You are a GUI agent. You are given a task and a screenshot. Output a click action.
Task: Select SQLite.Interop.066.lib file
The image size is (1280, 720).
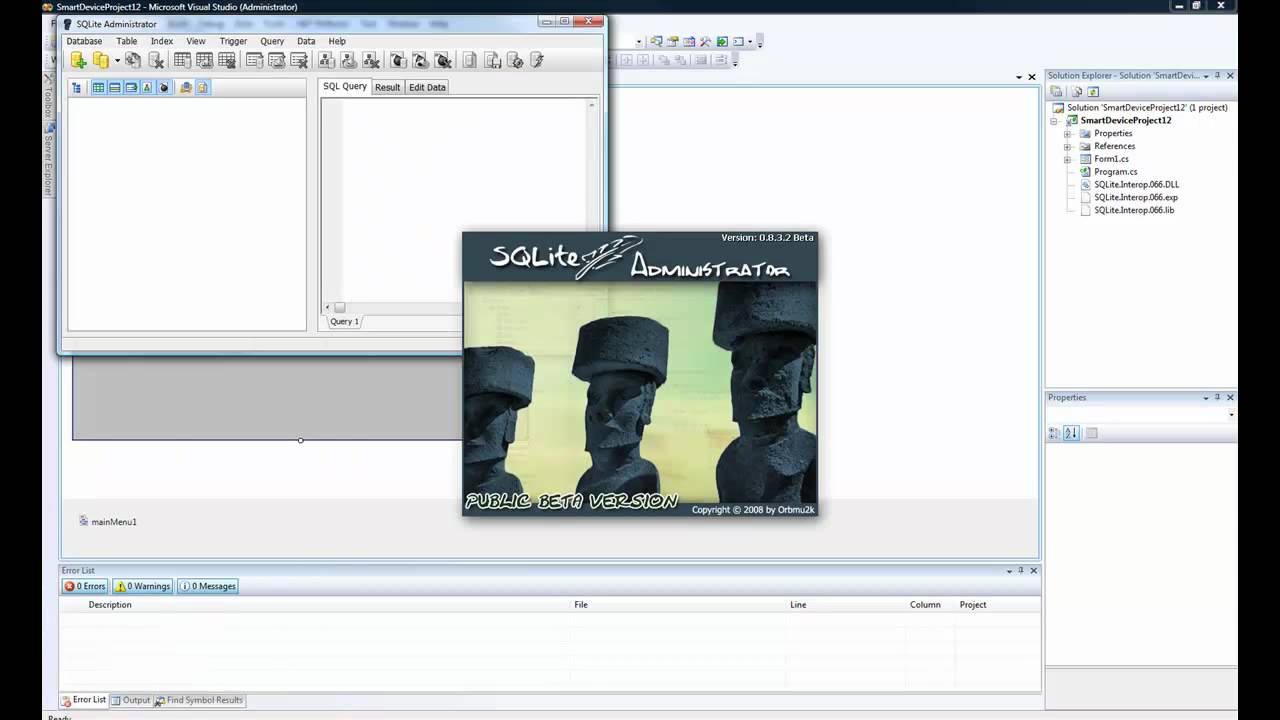tap(1134, 211)
